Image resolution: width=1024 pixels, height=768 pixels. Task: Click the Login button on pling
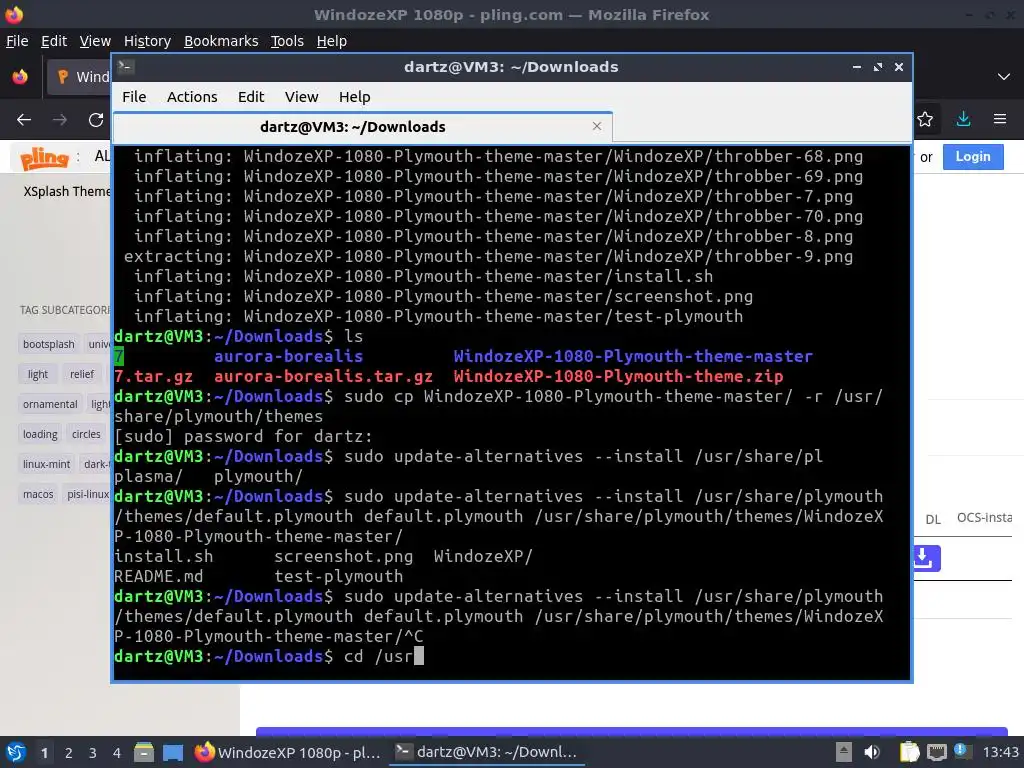[x=972, y=157]
